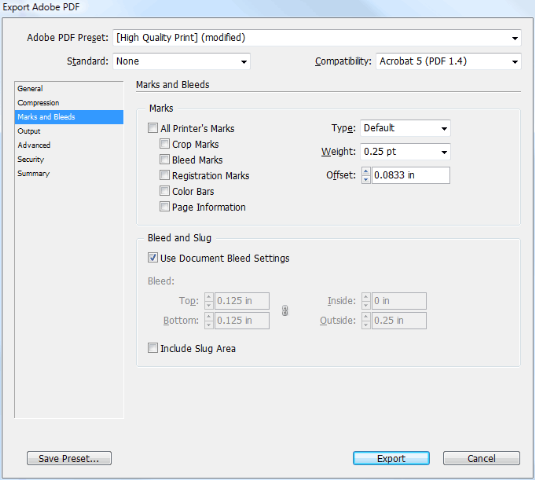Screen dimensions: 535x480
Task: Toggle the bleed link chain icon
Action: tap(285, 311)
